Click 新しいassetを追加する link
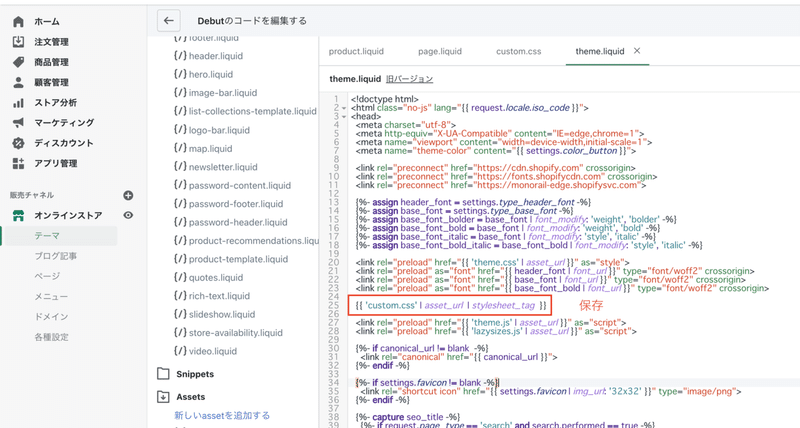800x428 pixels. [222, 415]
